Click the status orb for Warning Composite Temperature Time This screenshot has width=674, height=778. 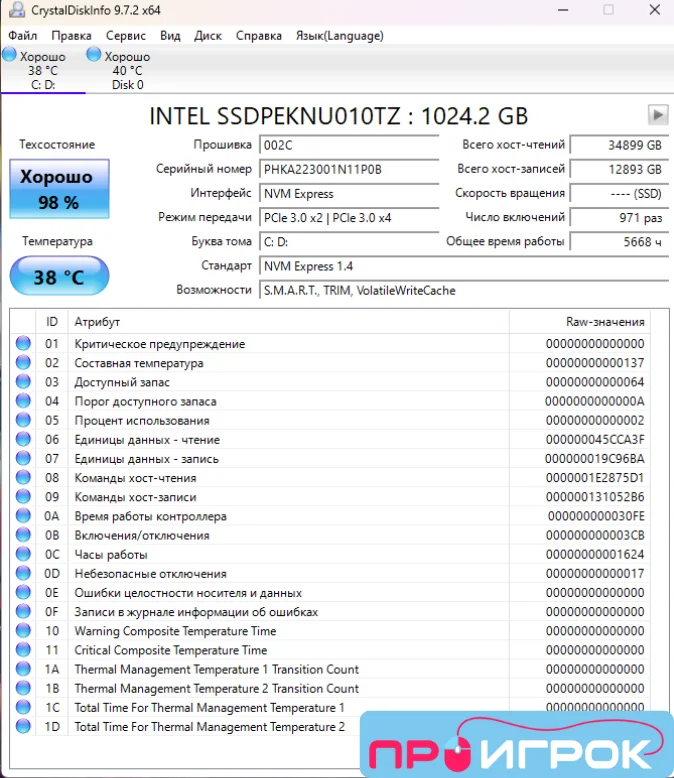23,631
